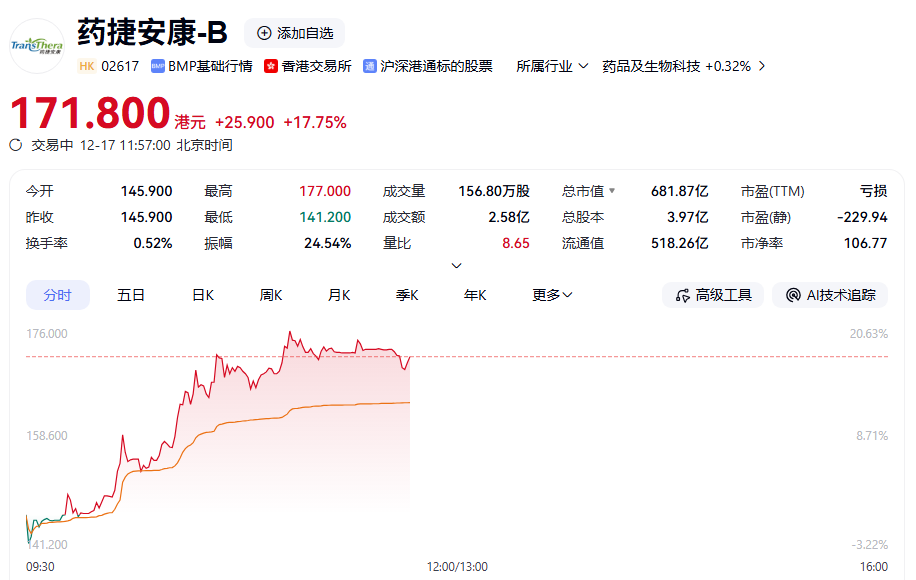Expand more stock data with chevron
Screen dimensions: 916x580
click(x=457, y=266)
